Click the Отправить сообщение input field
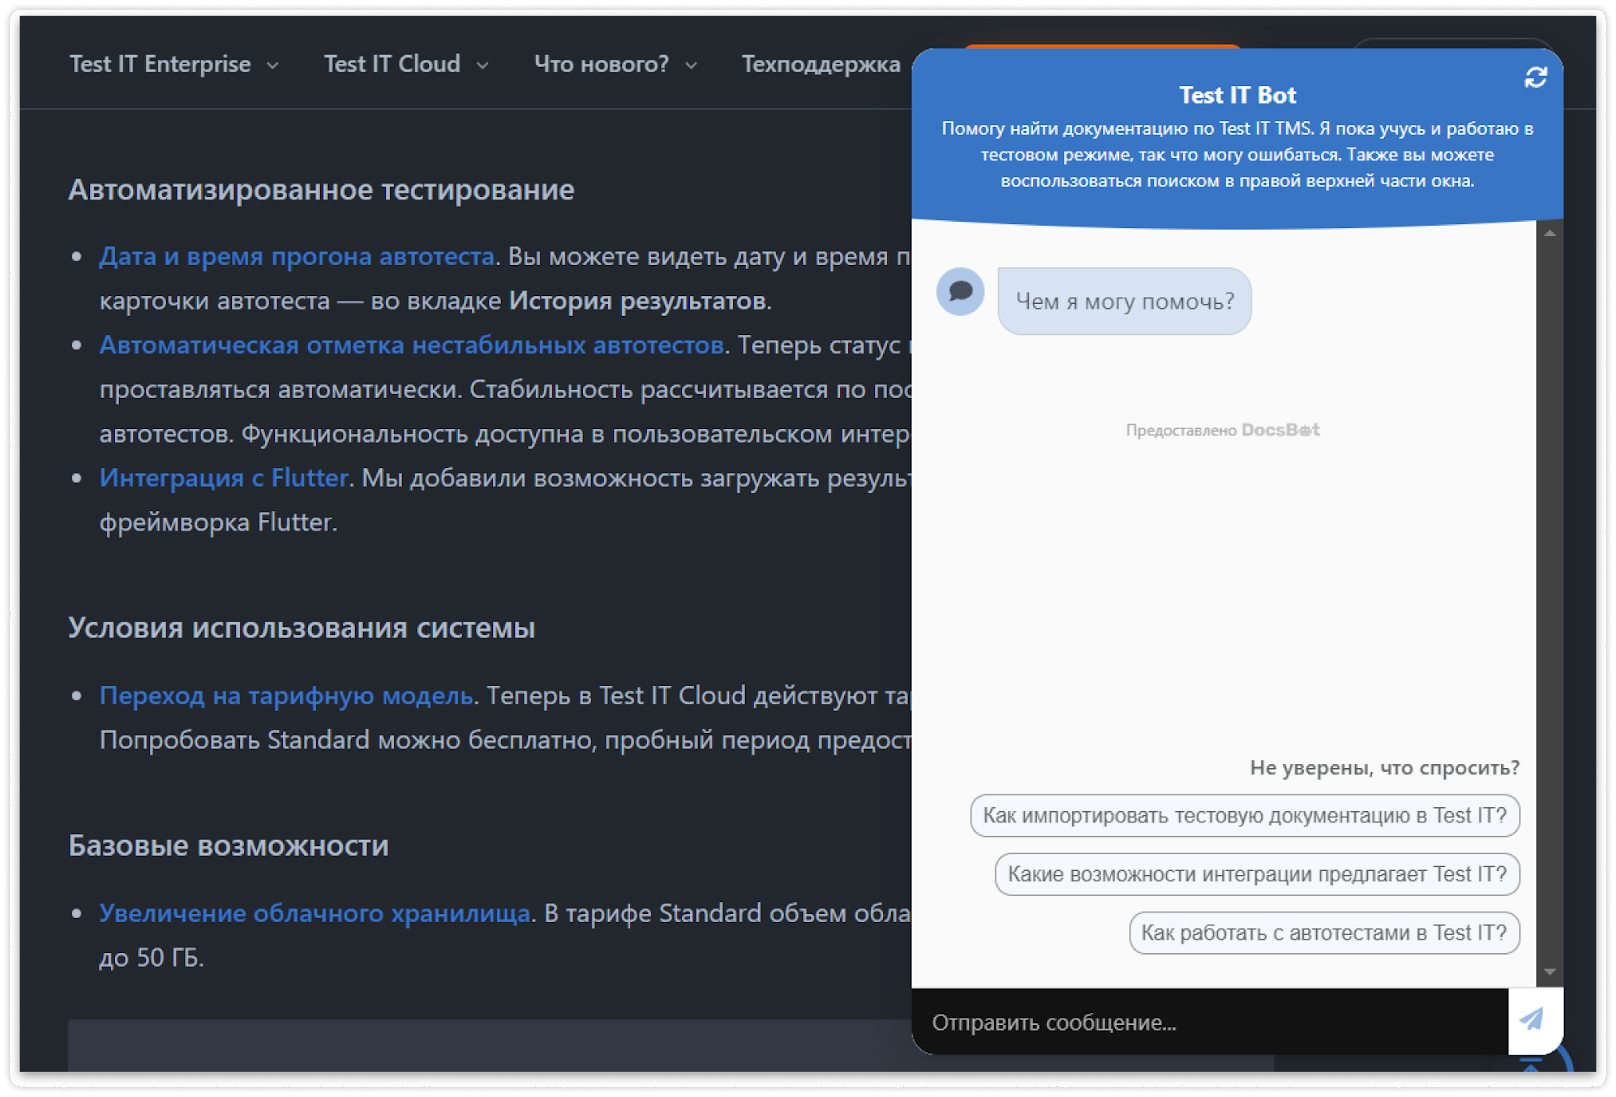The image size is (1616, 1097). click(1209, 1022)
